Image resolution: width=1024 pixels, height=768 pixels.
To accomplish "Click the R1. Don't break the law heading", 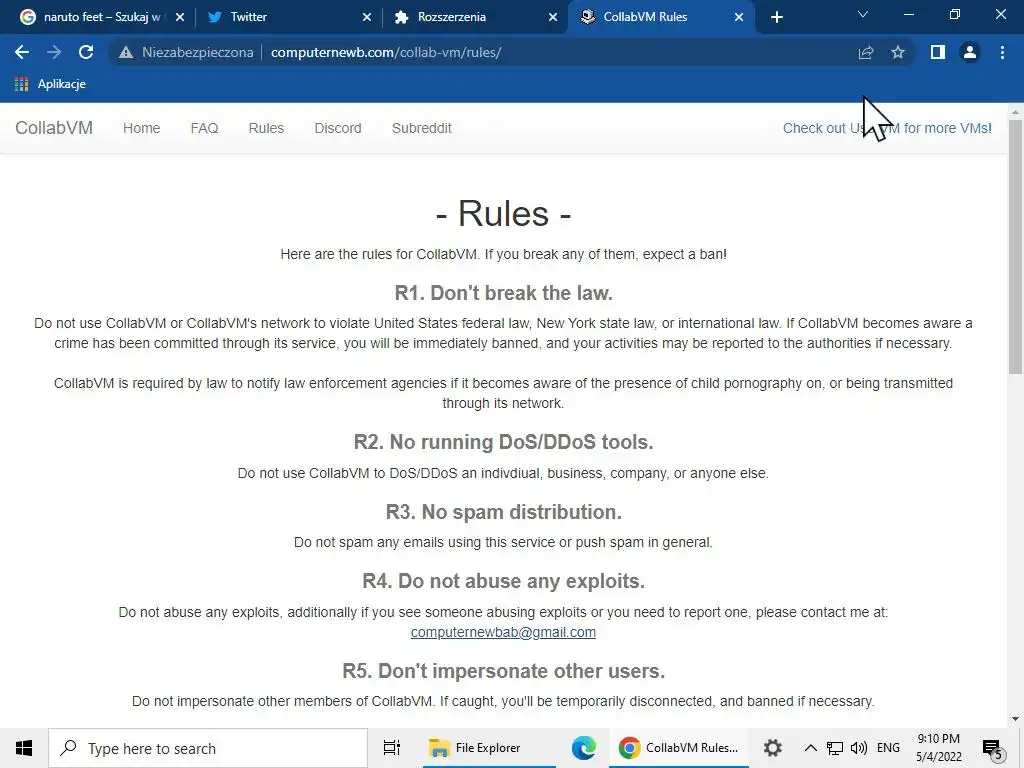I will pos(504,293).
